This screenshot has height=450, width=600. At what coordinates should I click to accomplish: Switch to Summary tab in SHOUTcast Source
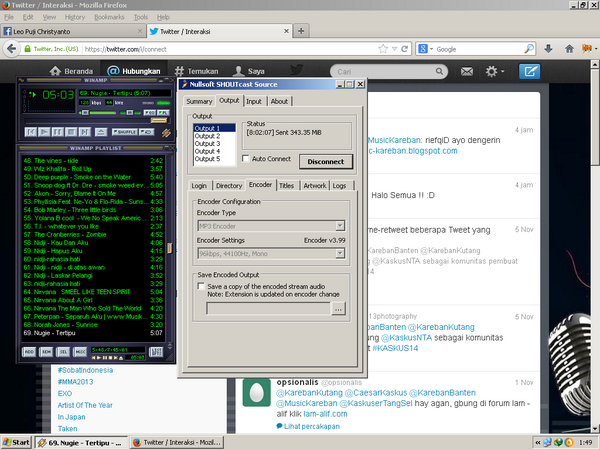[199, 101]
